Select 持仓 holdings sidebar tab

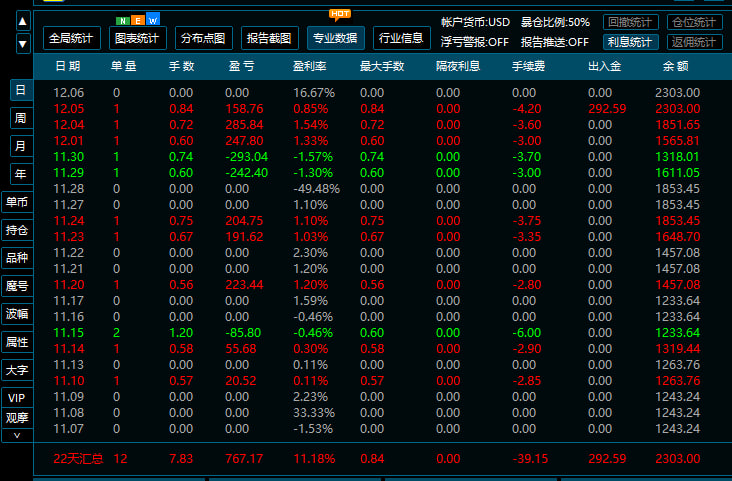[17, 230]
